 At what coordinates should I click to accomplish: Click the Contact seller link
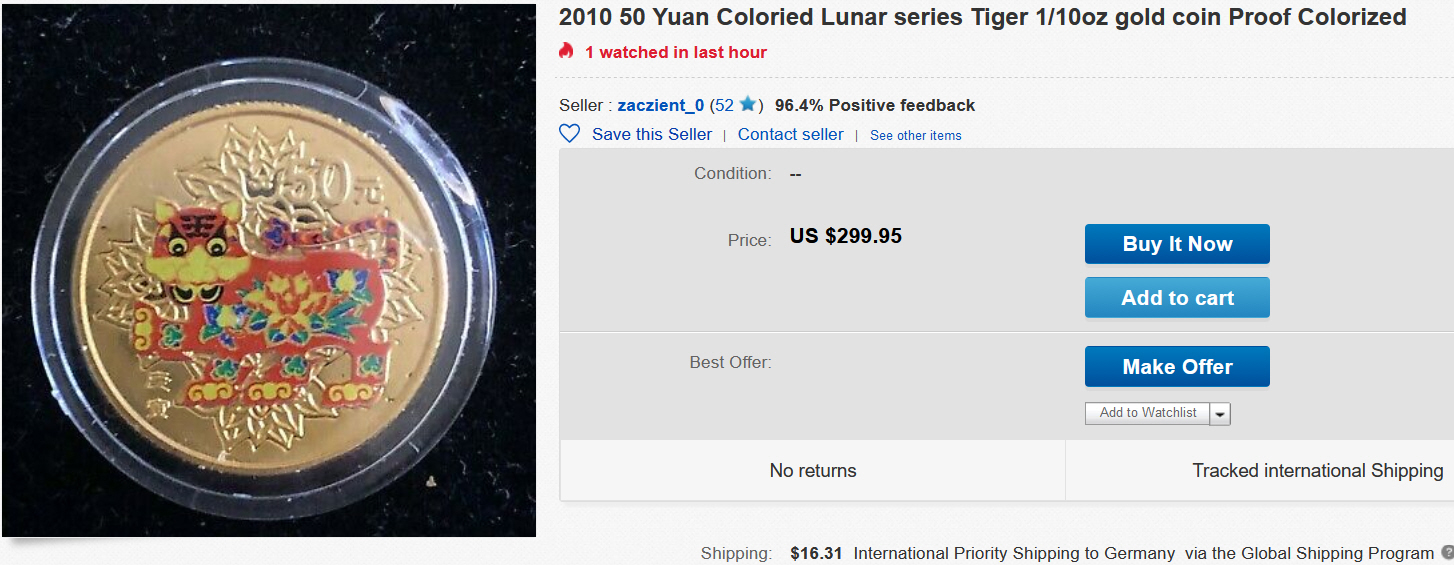[x=790, y=134]
